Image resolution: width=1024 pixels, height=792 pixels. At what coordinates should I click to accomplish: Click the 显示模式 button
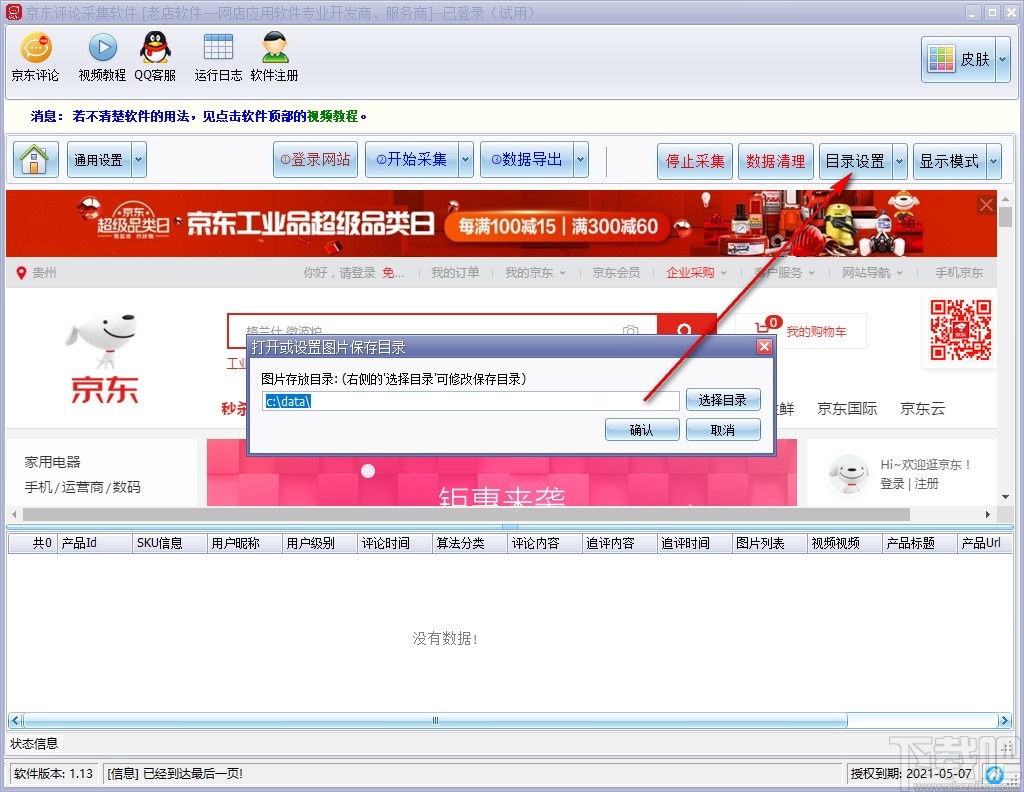(950, 161)
